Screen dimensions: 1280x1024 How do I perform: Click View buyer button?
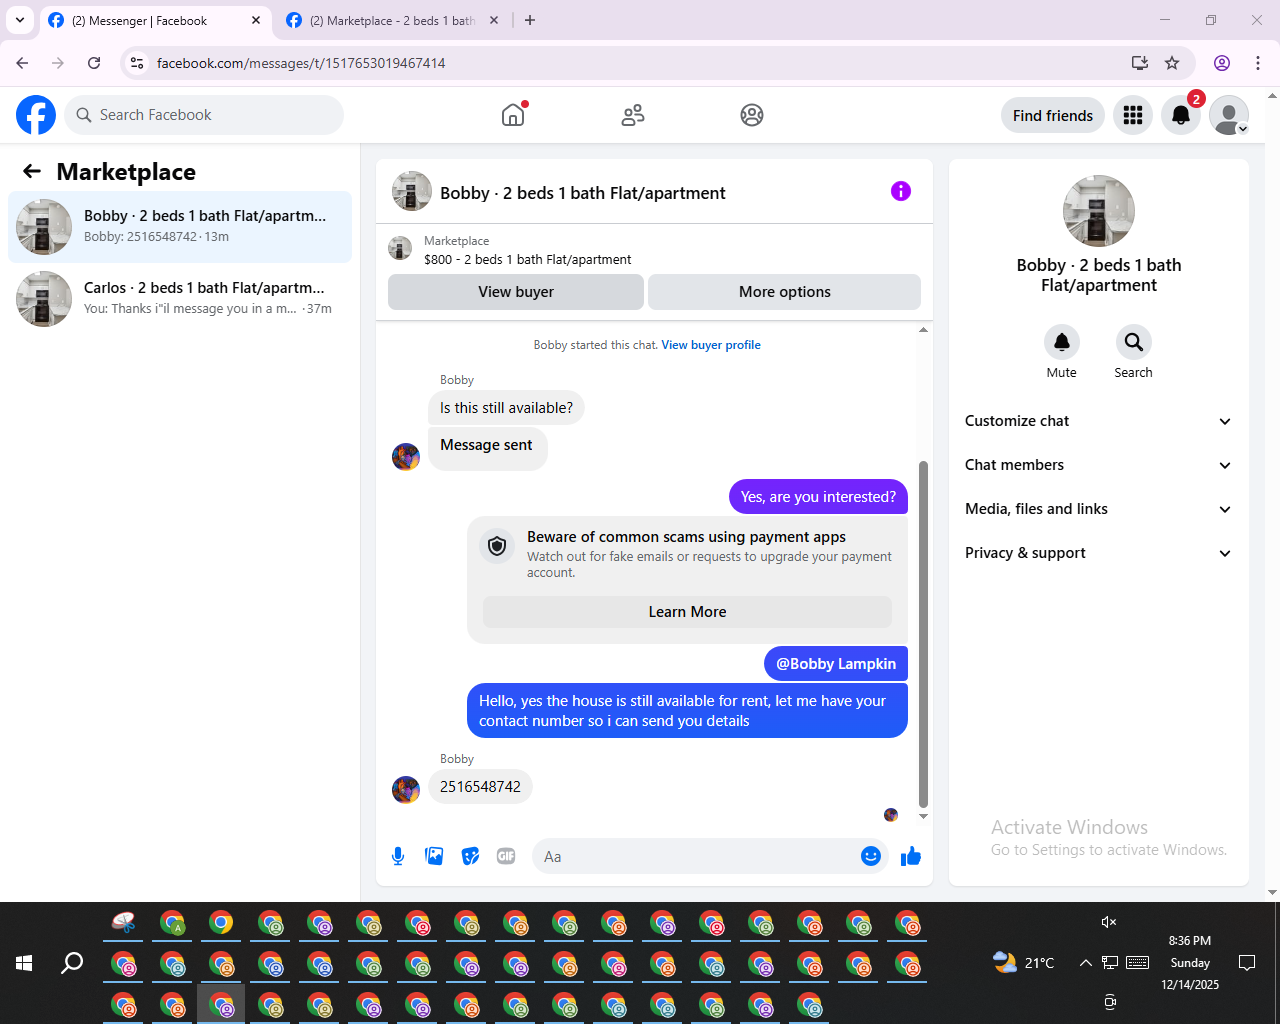(516, 292)
